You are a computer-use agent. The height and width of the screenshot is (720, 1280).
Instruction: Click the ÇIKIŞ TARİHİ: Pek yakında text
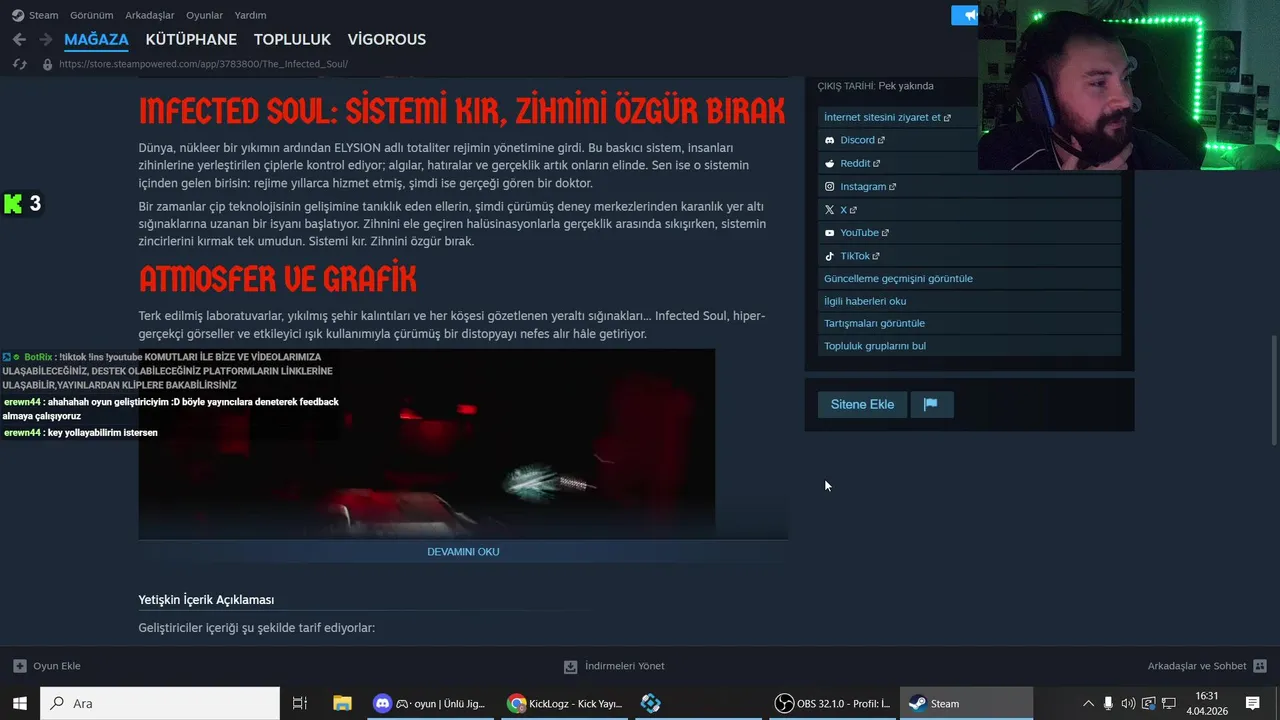point(875,86)
